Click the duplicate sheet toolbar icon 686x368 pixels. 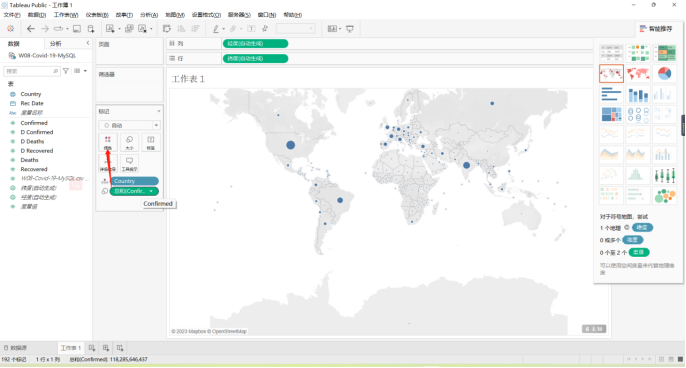point(129,29)
